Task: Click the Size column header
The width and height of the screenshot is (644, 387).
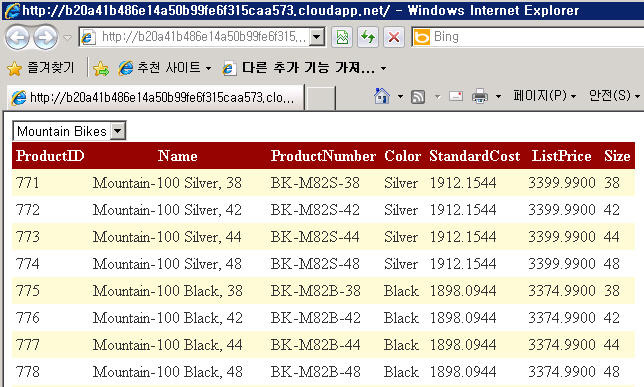Action: click(617, 156)
